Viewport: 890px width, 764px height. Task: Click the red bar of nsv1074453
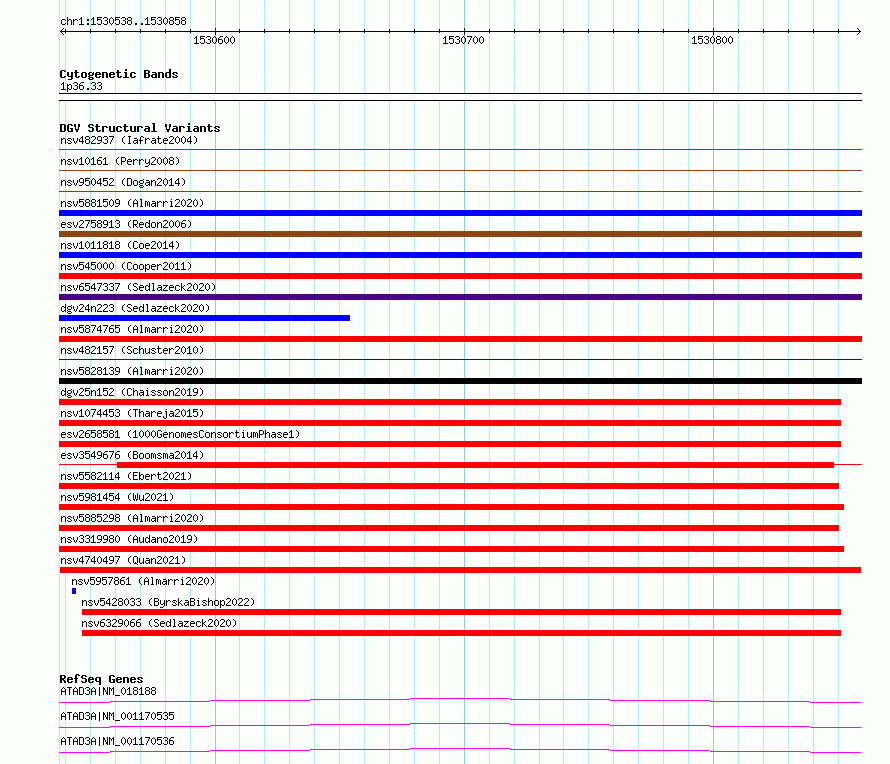pyautogui.click(x=450, y=423)
